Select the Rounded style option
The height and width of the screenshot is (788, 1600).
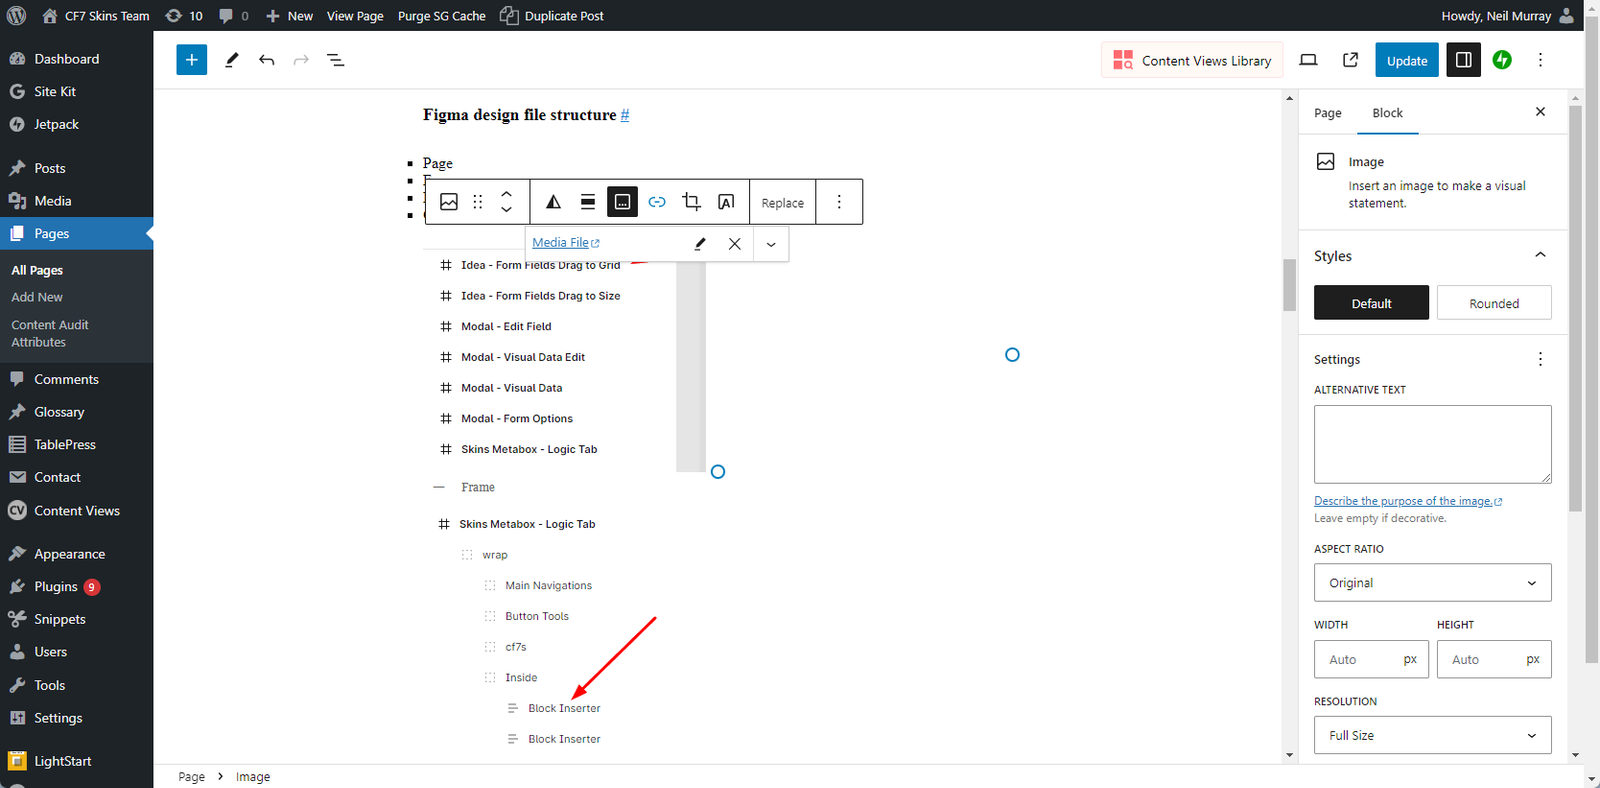click(x=1493, y=303)
